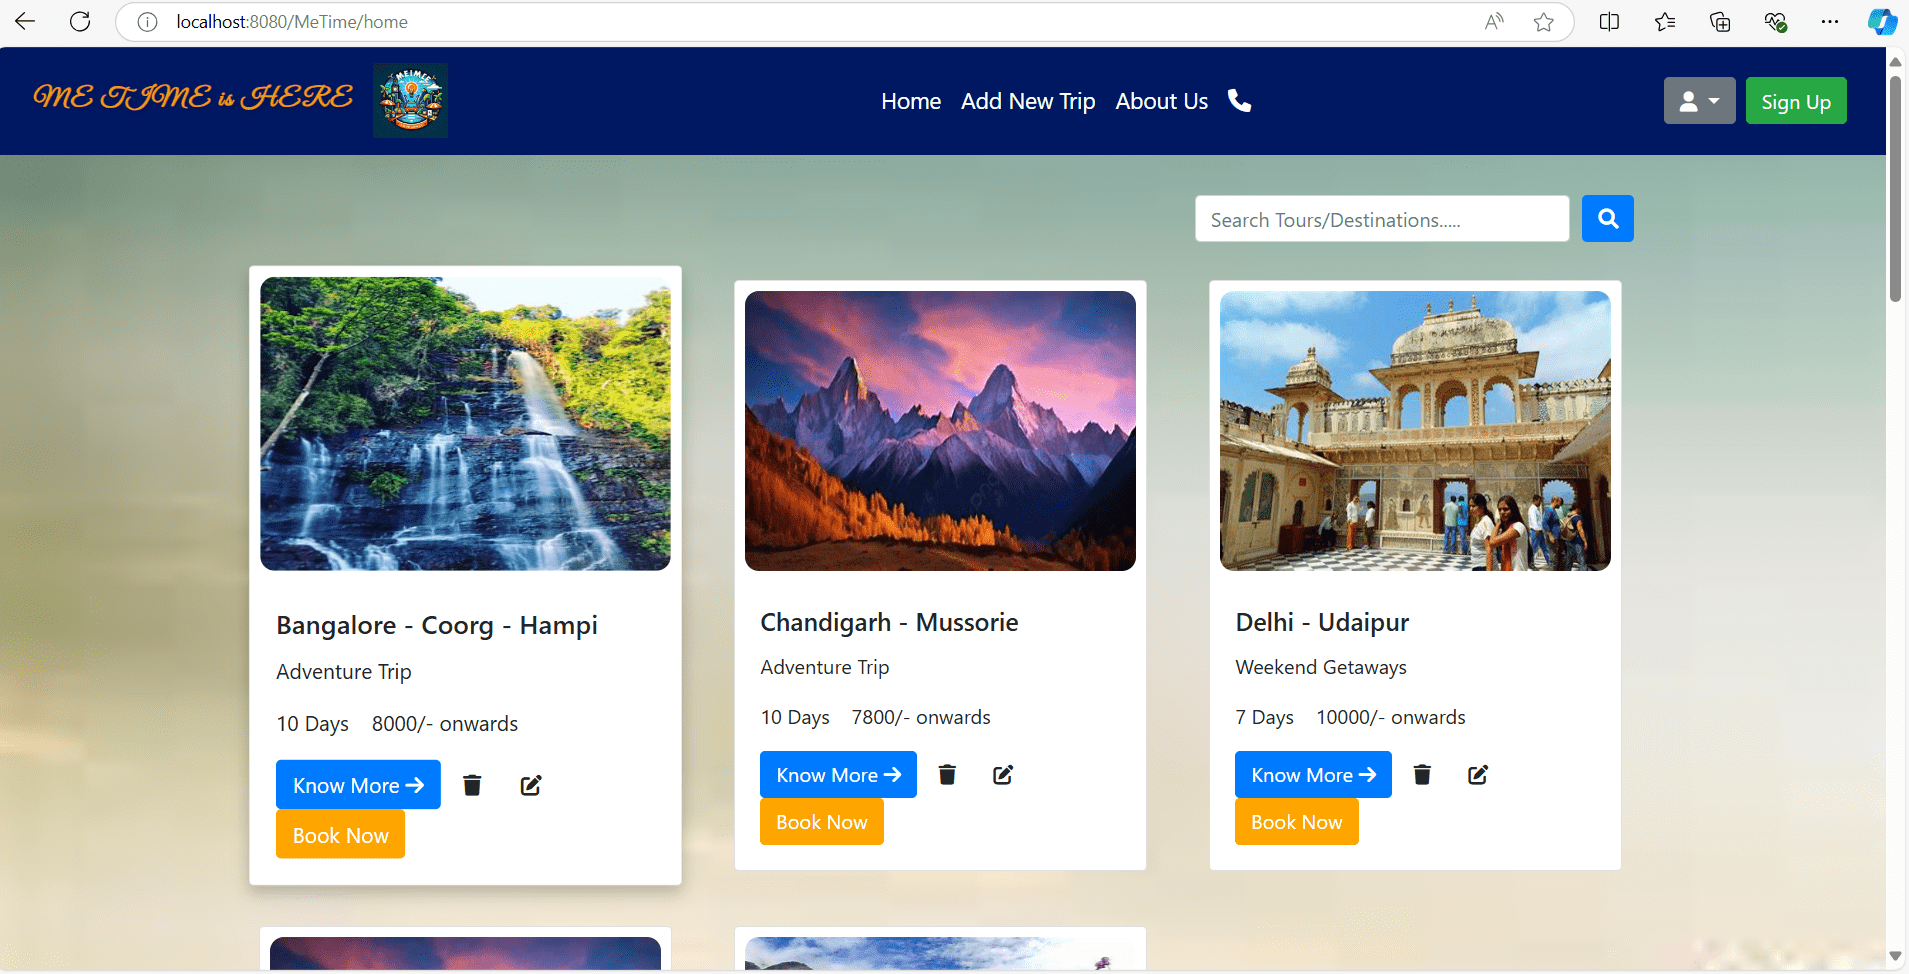Open the Add New Trip menu item
The width and height of the screenshot is (1909, 974).
click(x=1027, y=101)
